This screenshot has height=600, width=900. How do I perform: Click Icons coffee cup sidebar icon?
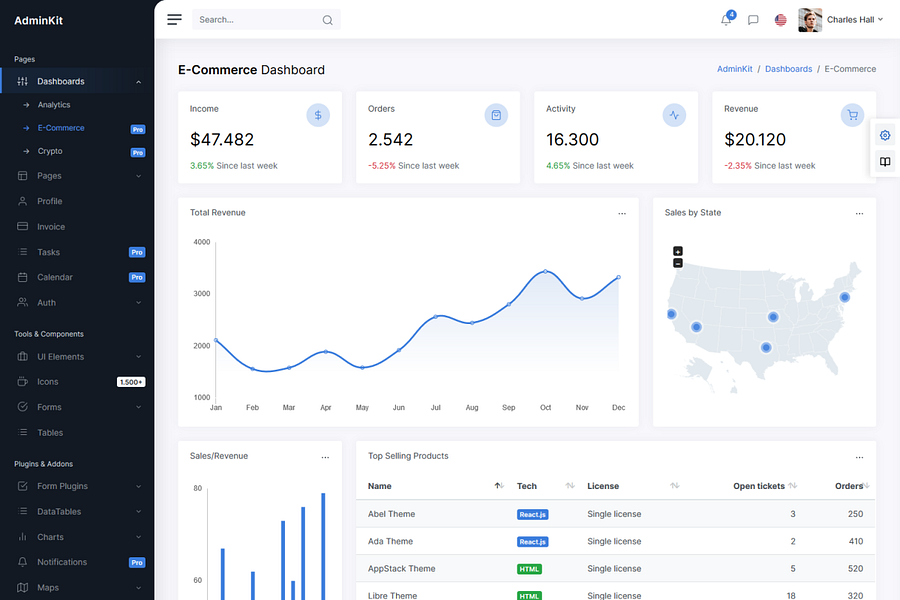click(x=22, y=382)
